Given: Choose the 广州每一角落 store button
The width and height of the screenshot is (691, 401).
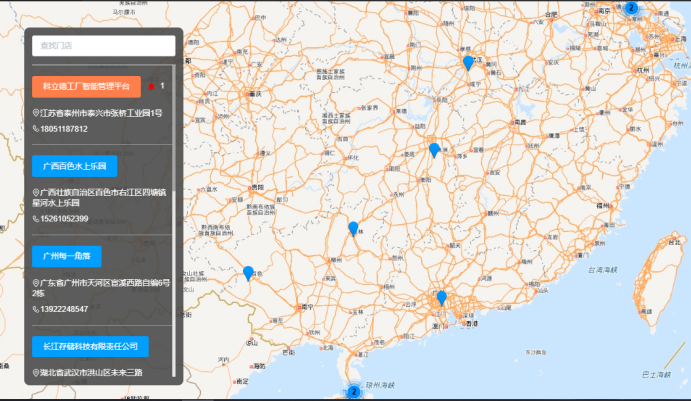Looking at the screenshot, I should click(x=66, y=256).
